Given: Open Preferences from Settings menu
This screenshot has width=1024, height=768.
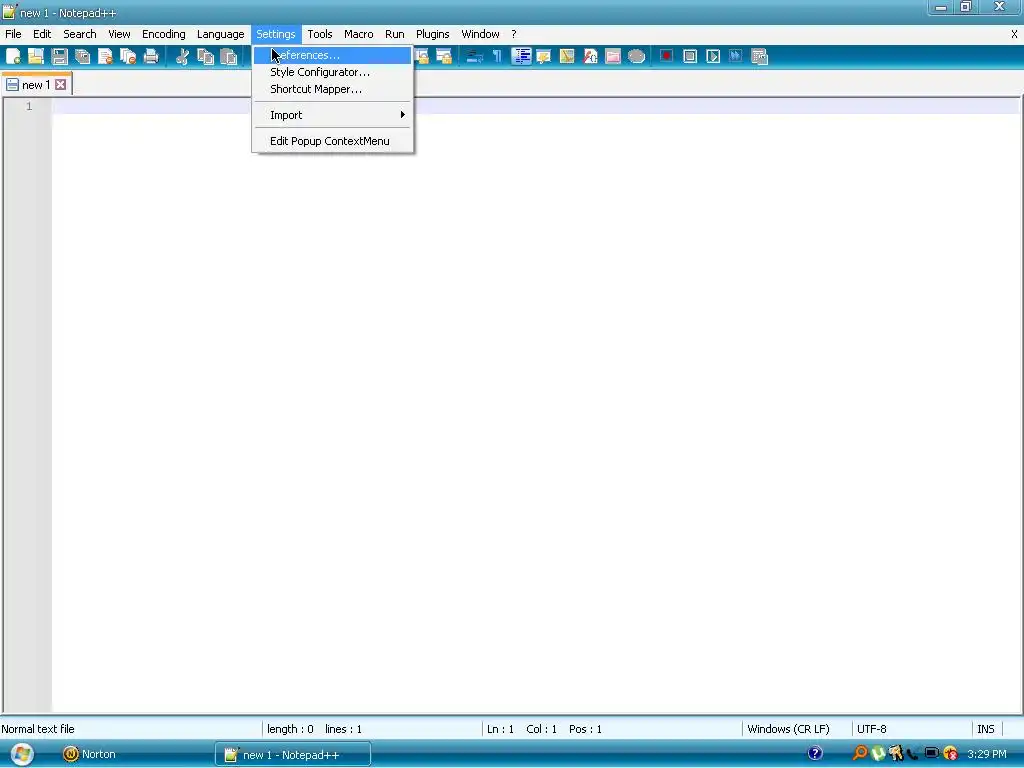Looking at the screenshot, I should (332, 56).
